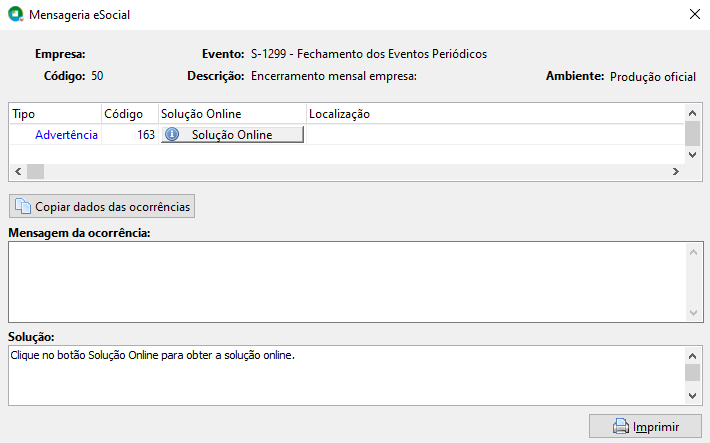Click Solução box scrollbar up arrow

[x=692, y=356]
